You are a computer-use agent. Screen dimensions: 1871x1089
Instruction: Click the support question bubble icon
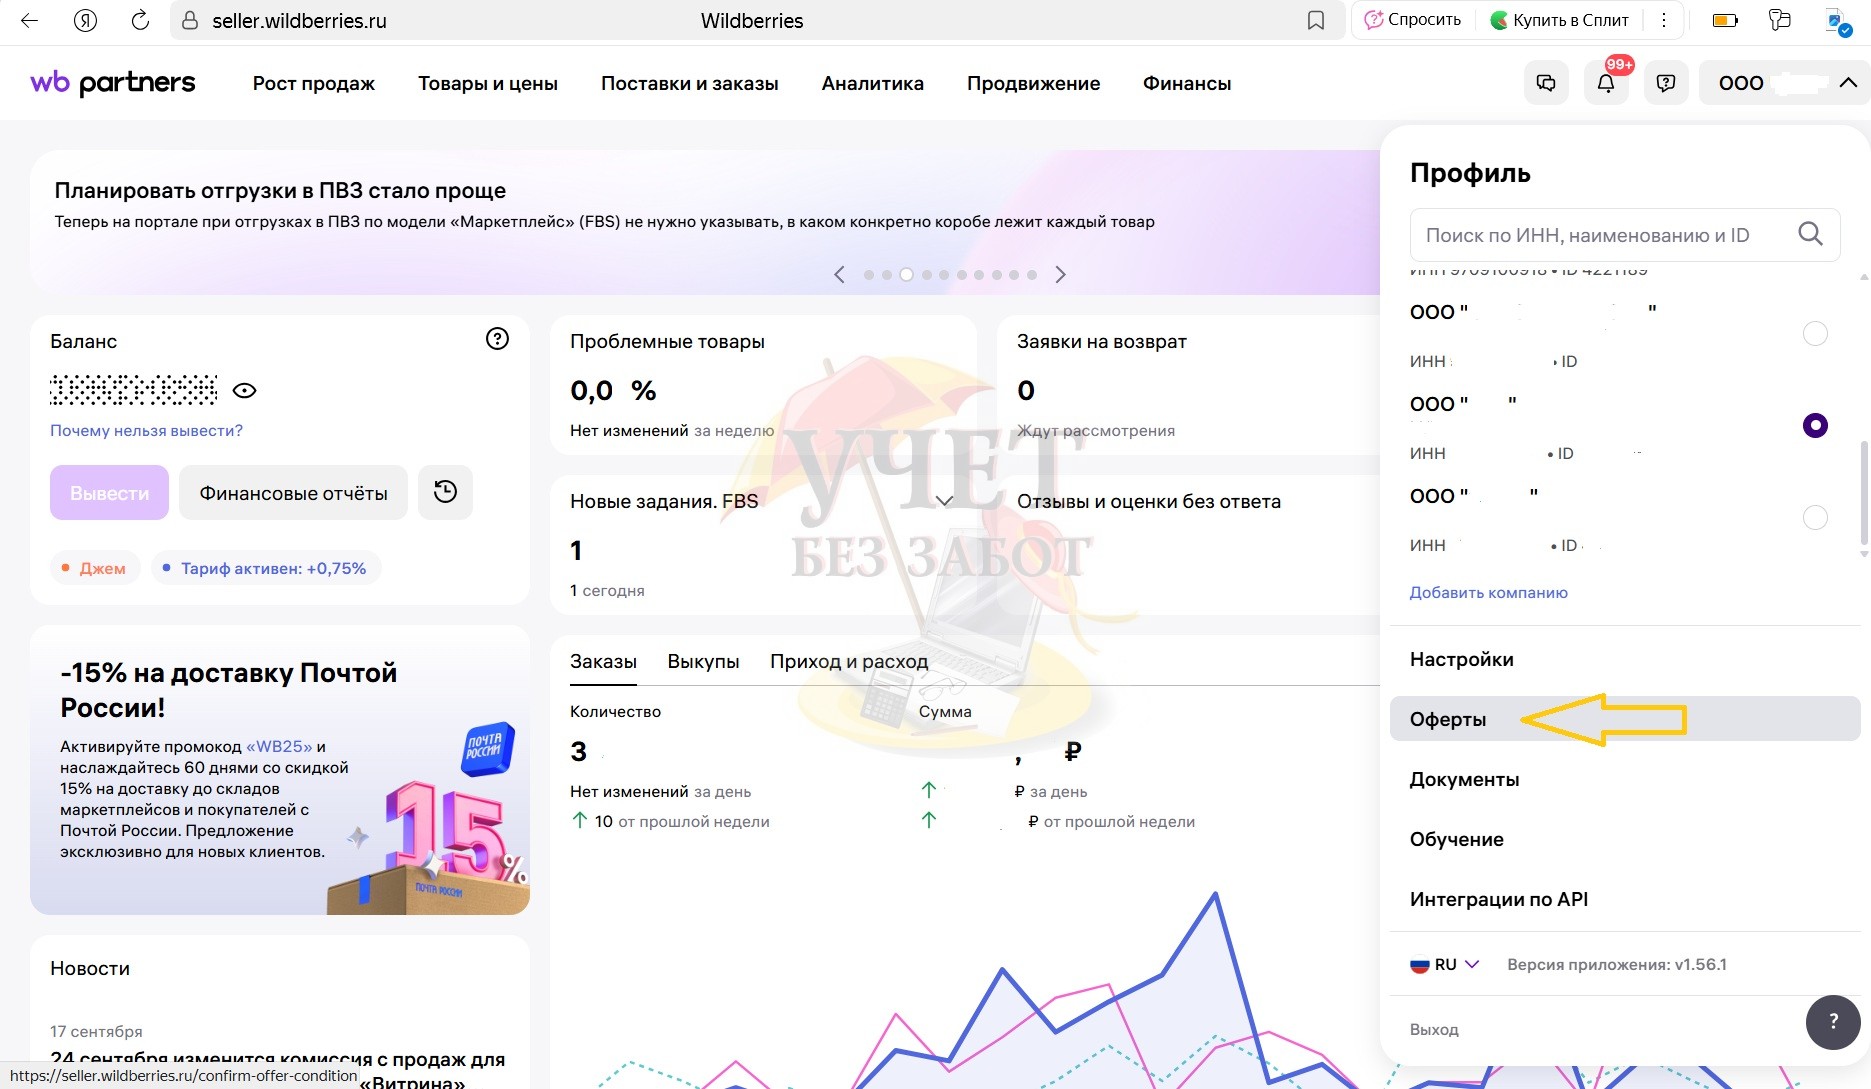(x=1666, y=83)
